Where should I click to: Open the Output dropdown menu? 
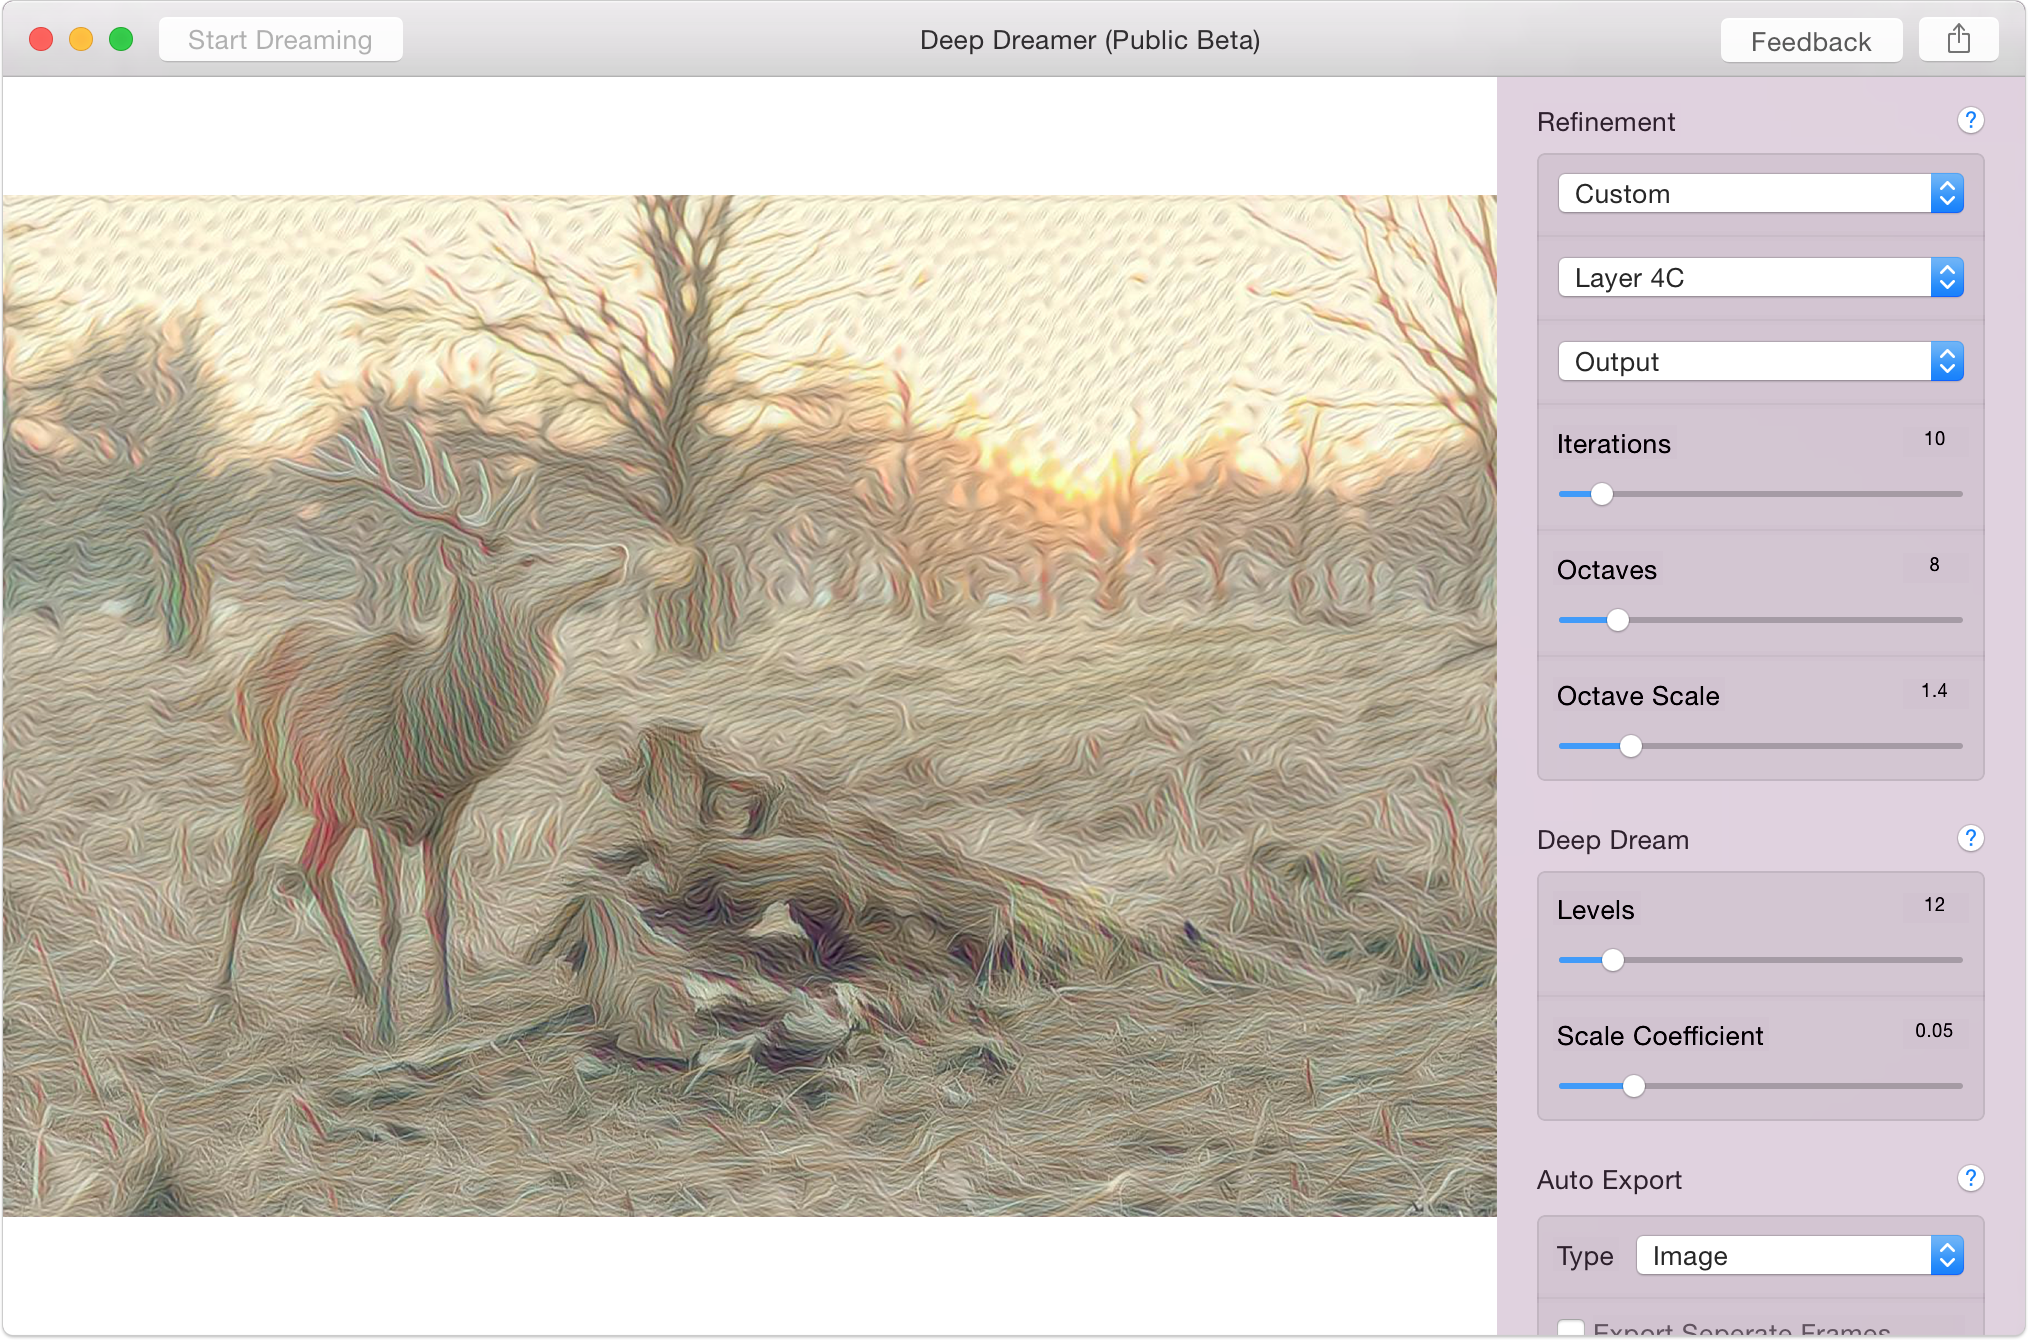click(x=1760, y=362)
